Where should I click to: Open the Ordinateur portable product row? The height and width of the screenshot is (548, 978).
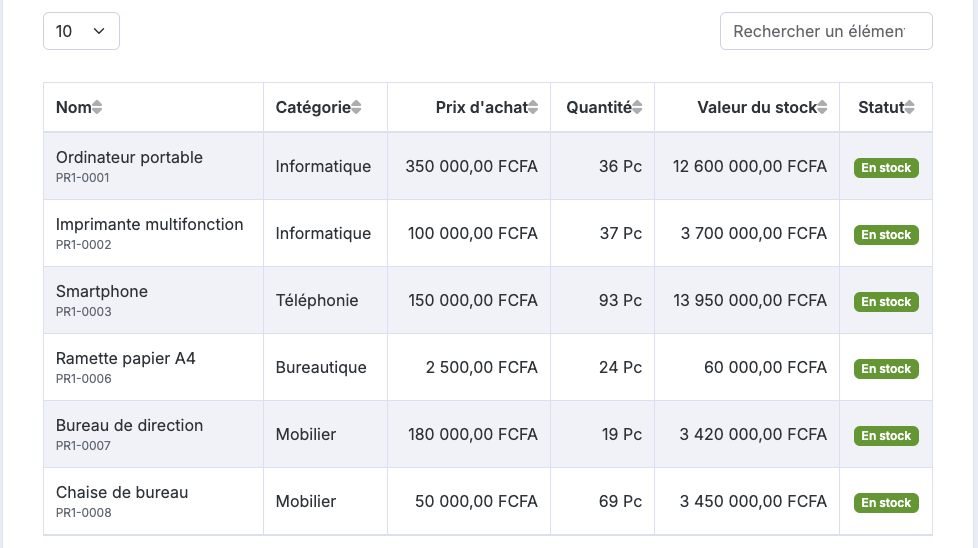[x=488, y=166]
